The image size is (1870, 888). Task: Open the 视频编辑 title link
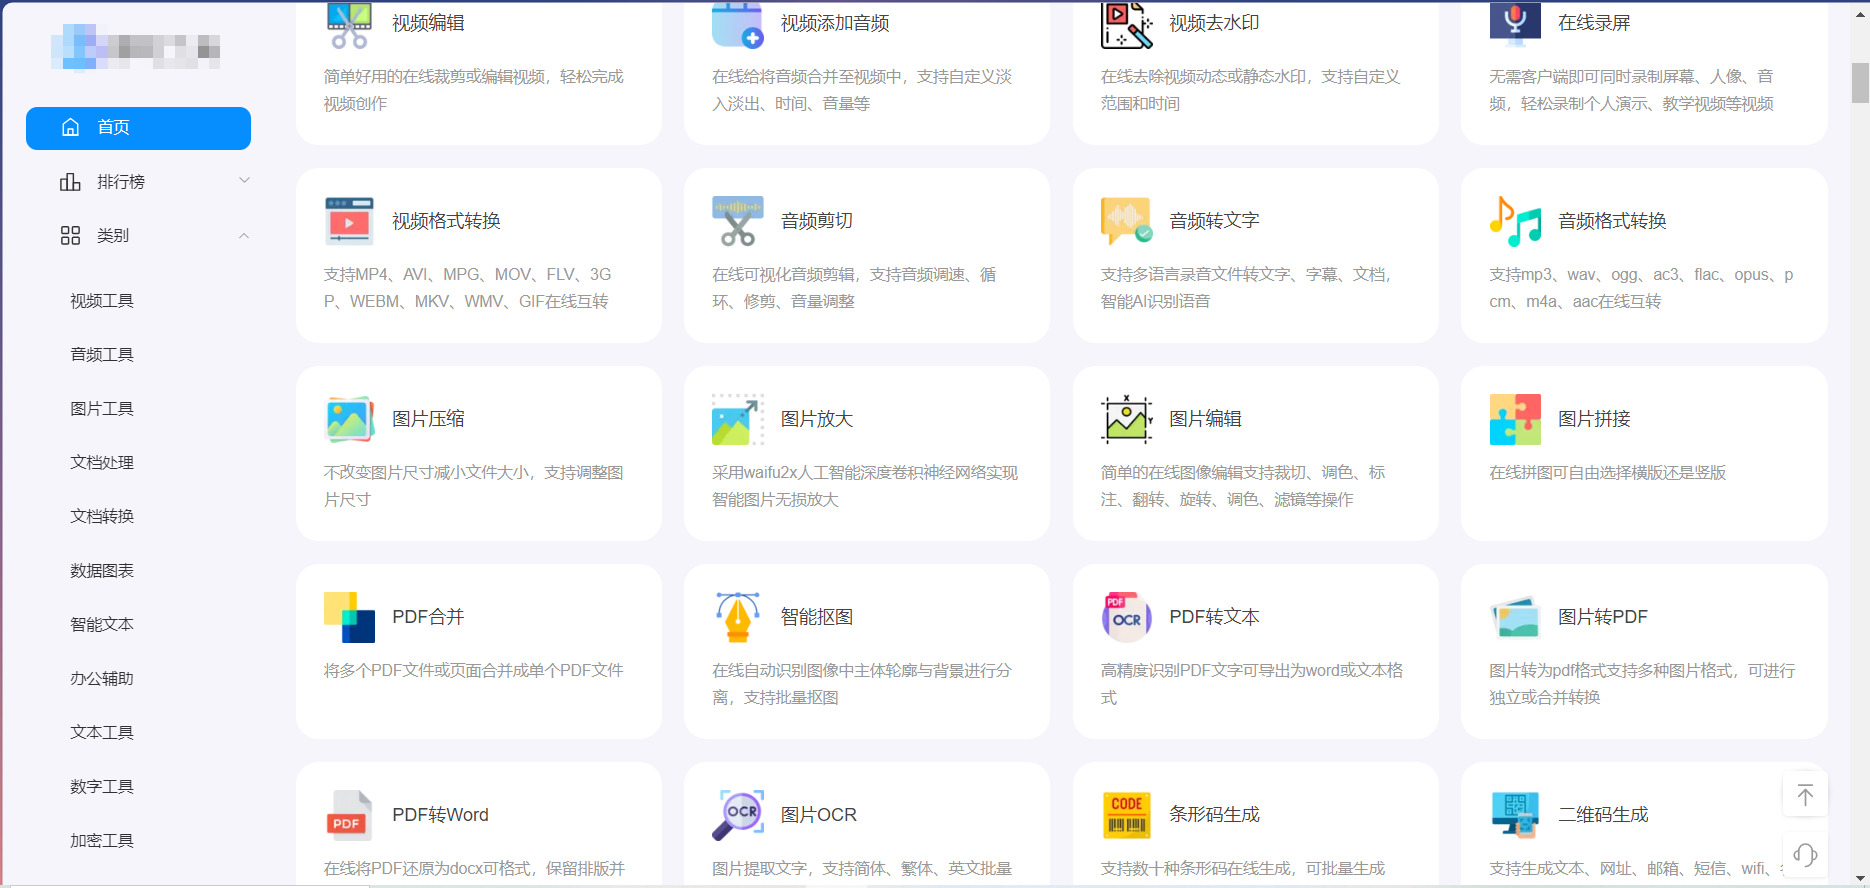click(428, 23)
